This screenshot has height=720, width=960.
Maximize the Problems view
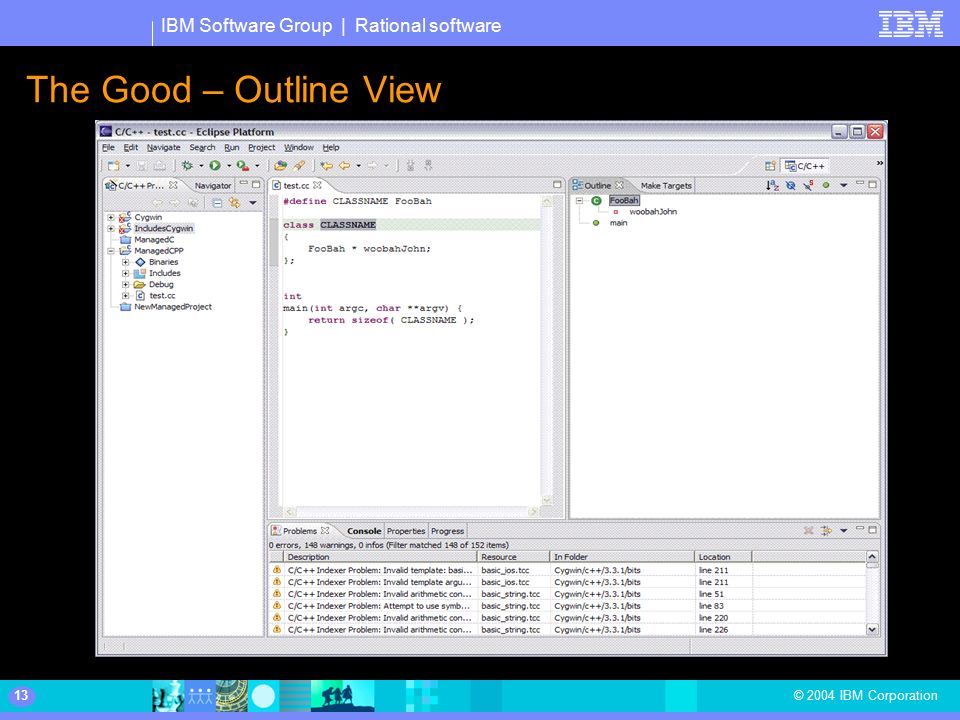[x=873, y=530]
